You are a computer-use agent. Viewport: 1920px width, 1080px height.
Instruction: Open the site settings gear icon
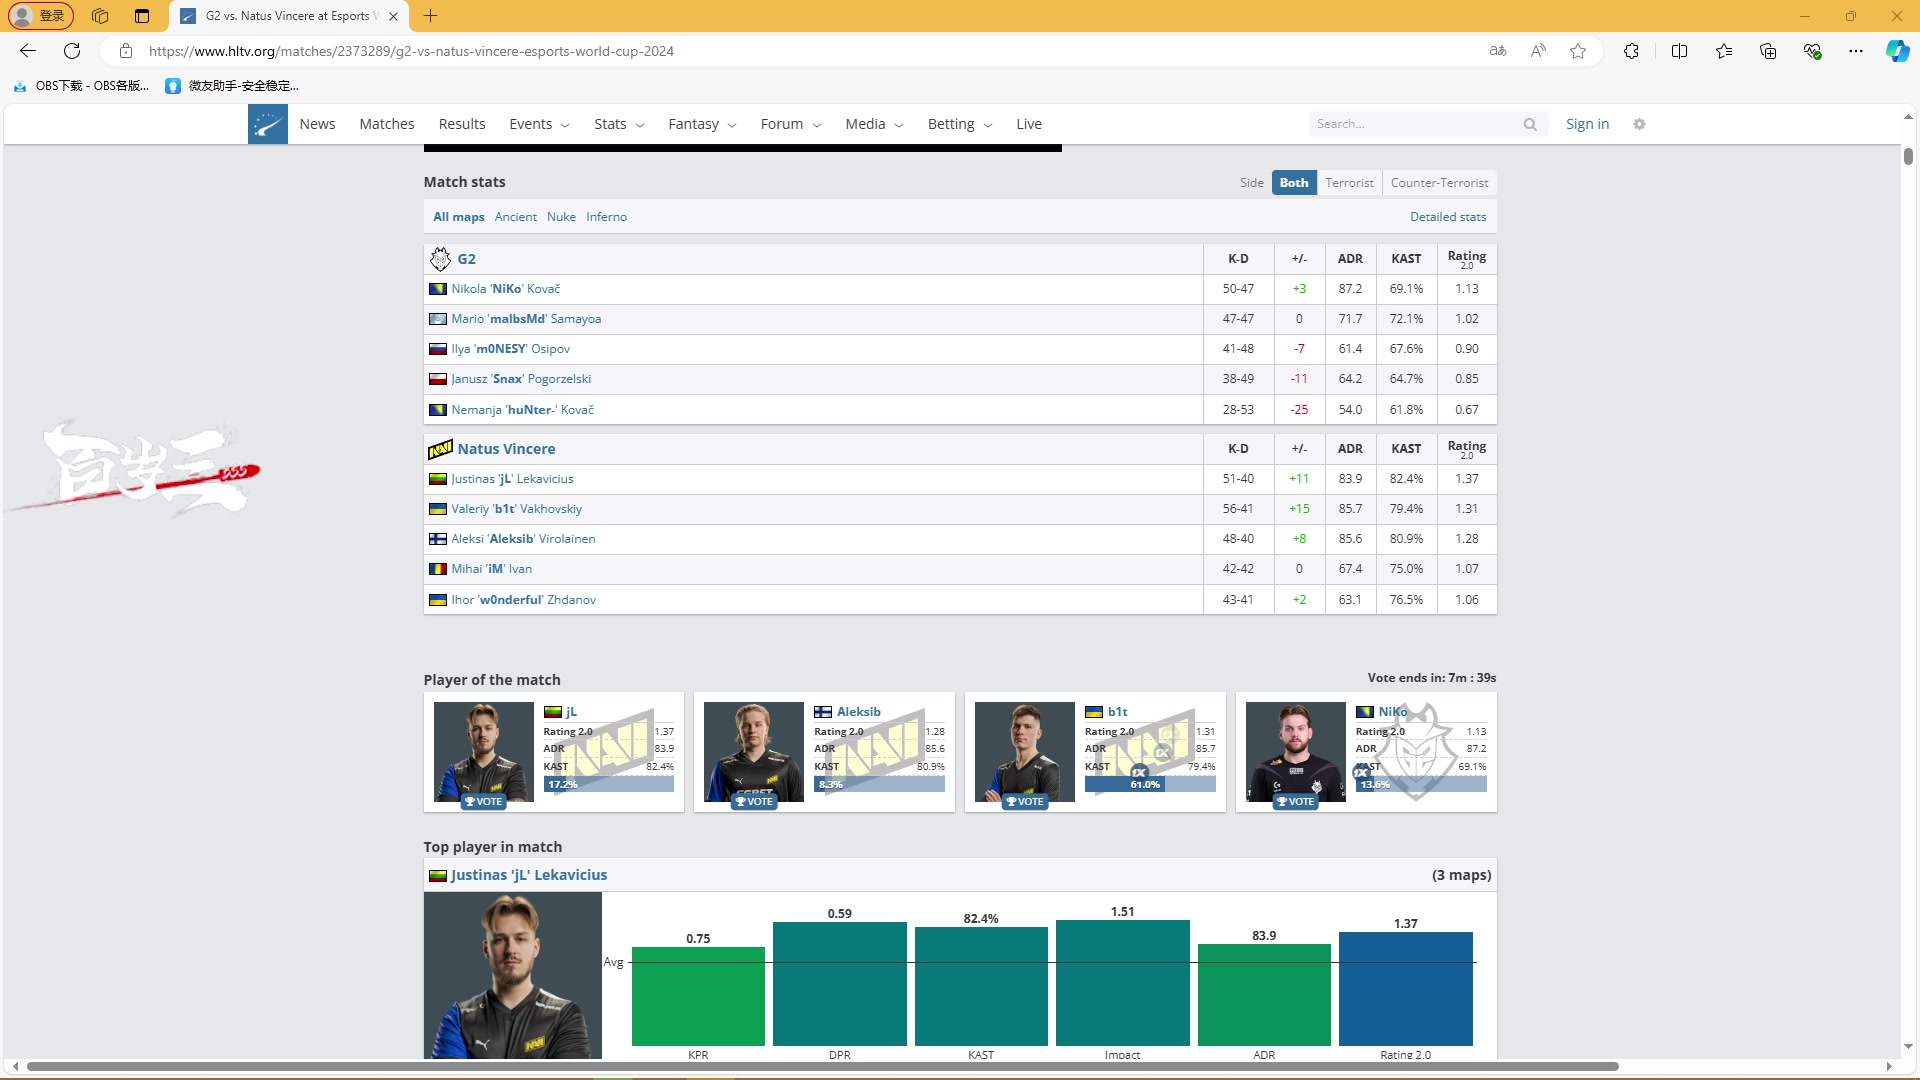(x=1639, y=124)
